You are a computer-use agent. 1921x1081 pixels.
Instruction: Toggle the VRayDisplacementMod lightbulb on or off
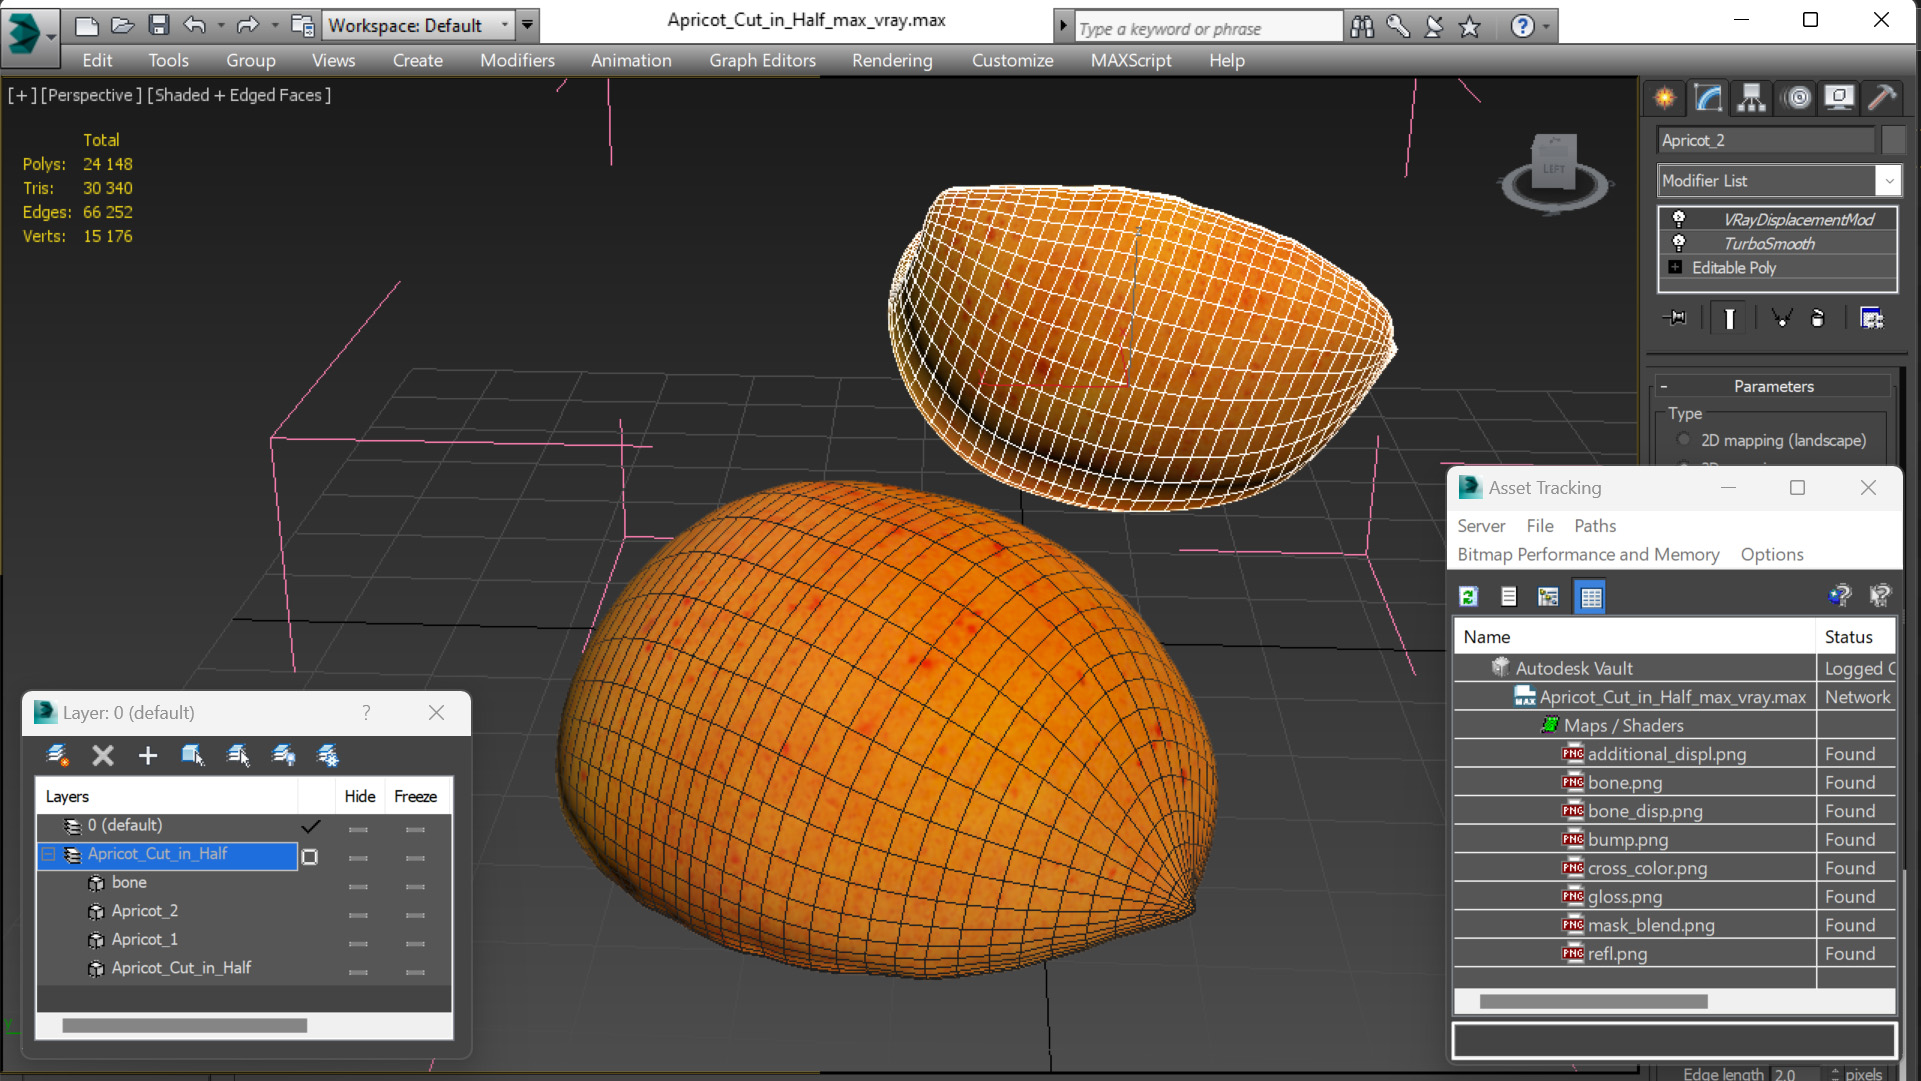pyautogui.click(x=1679, y=219)
